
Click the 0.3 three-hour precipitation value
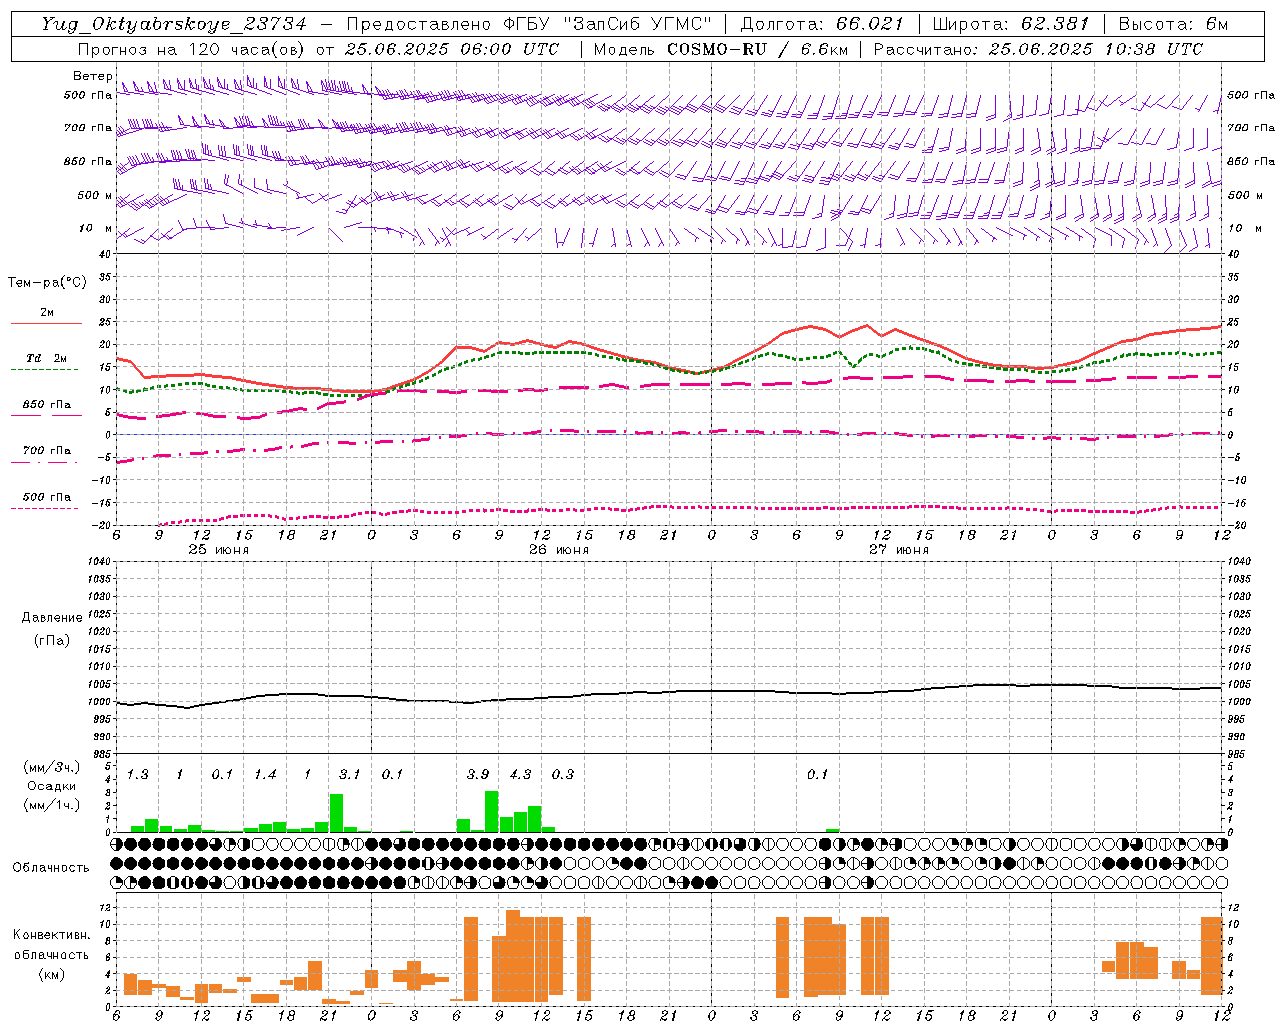click(x=563, y=774)
